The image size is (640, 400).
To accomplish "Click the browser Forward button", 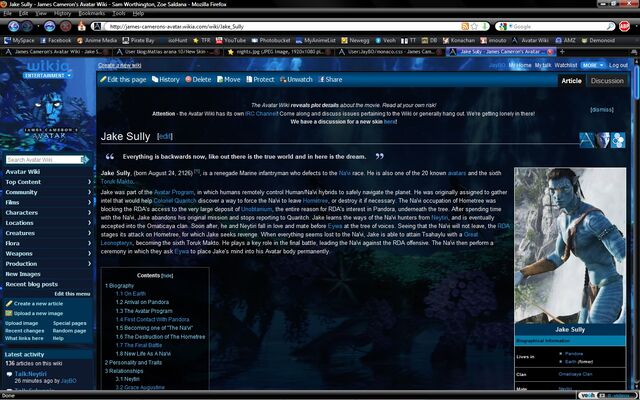I will coord(27,27).
